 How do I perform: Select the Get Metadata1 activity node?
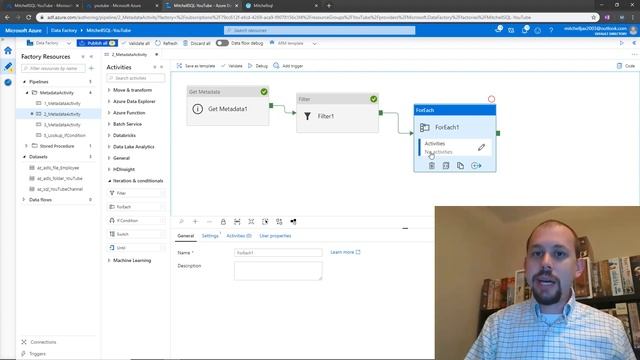pos(228,105)
